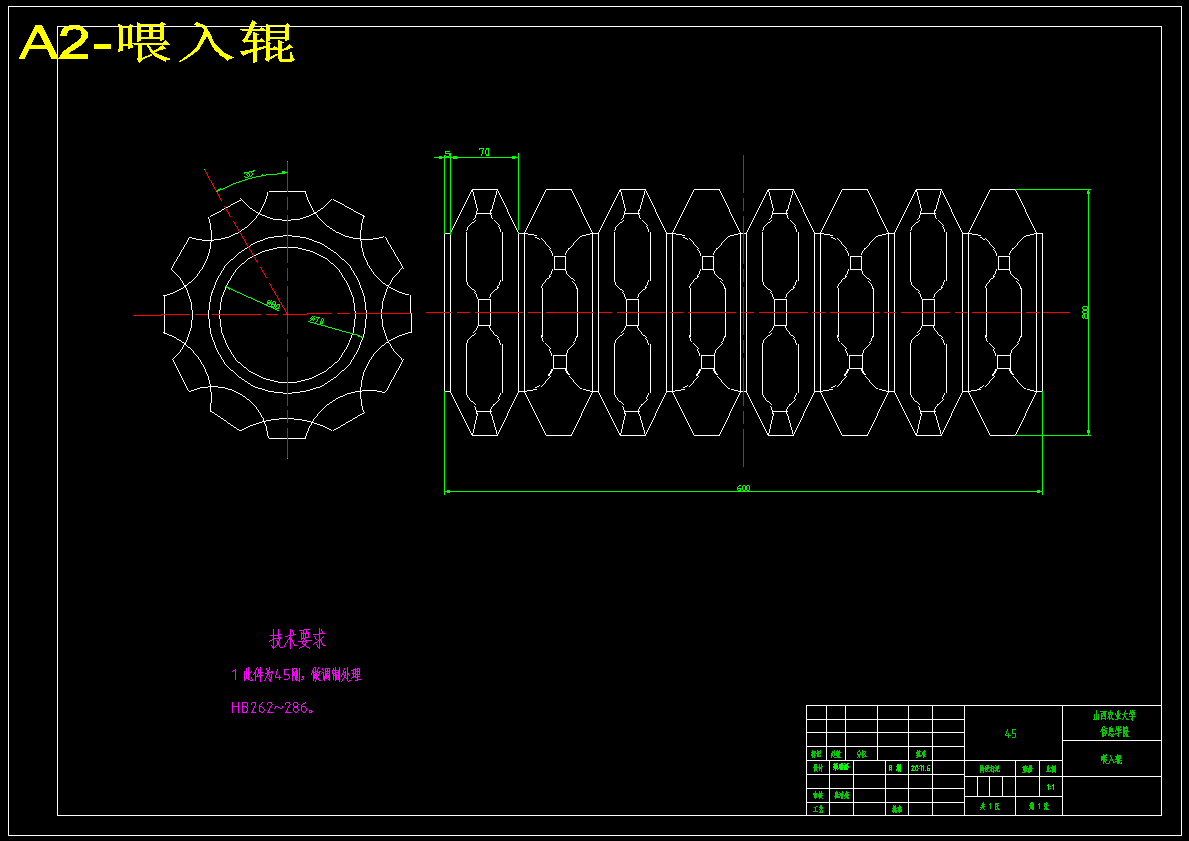Click the '信息学院' text under university name

[1115, 732]
